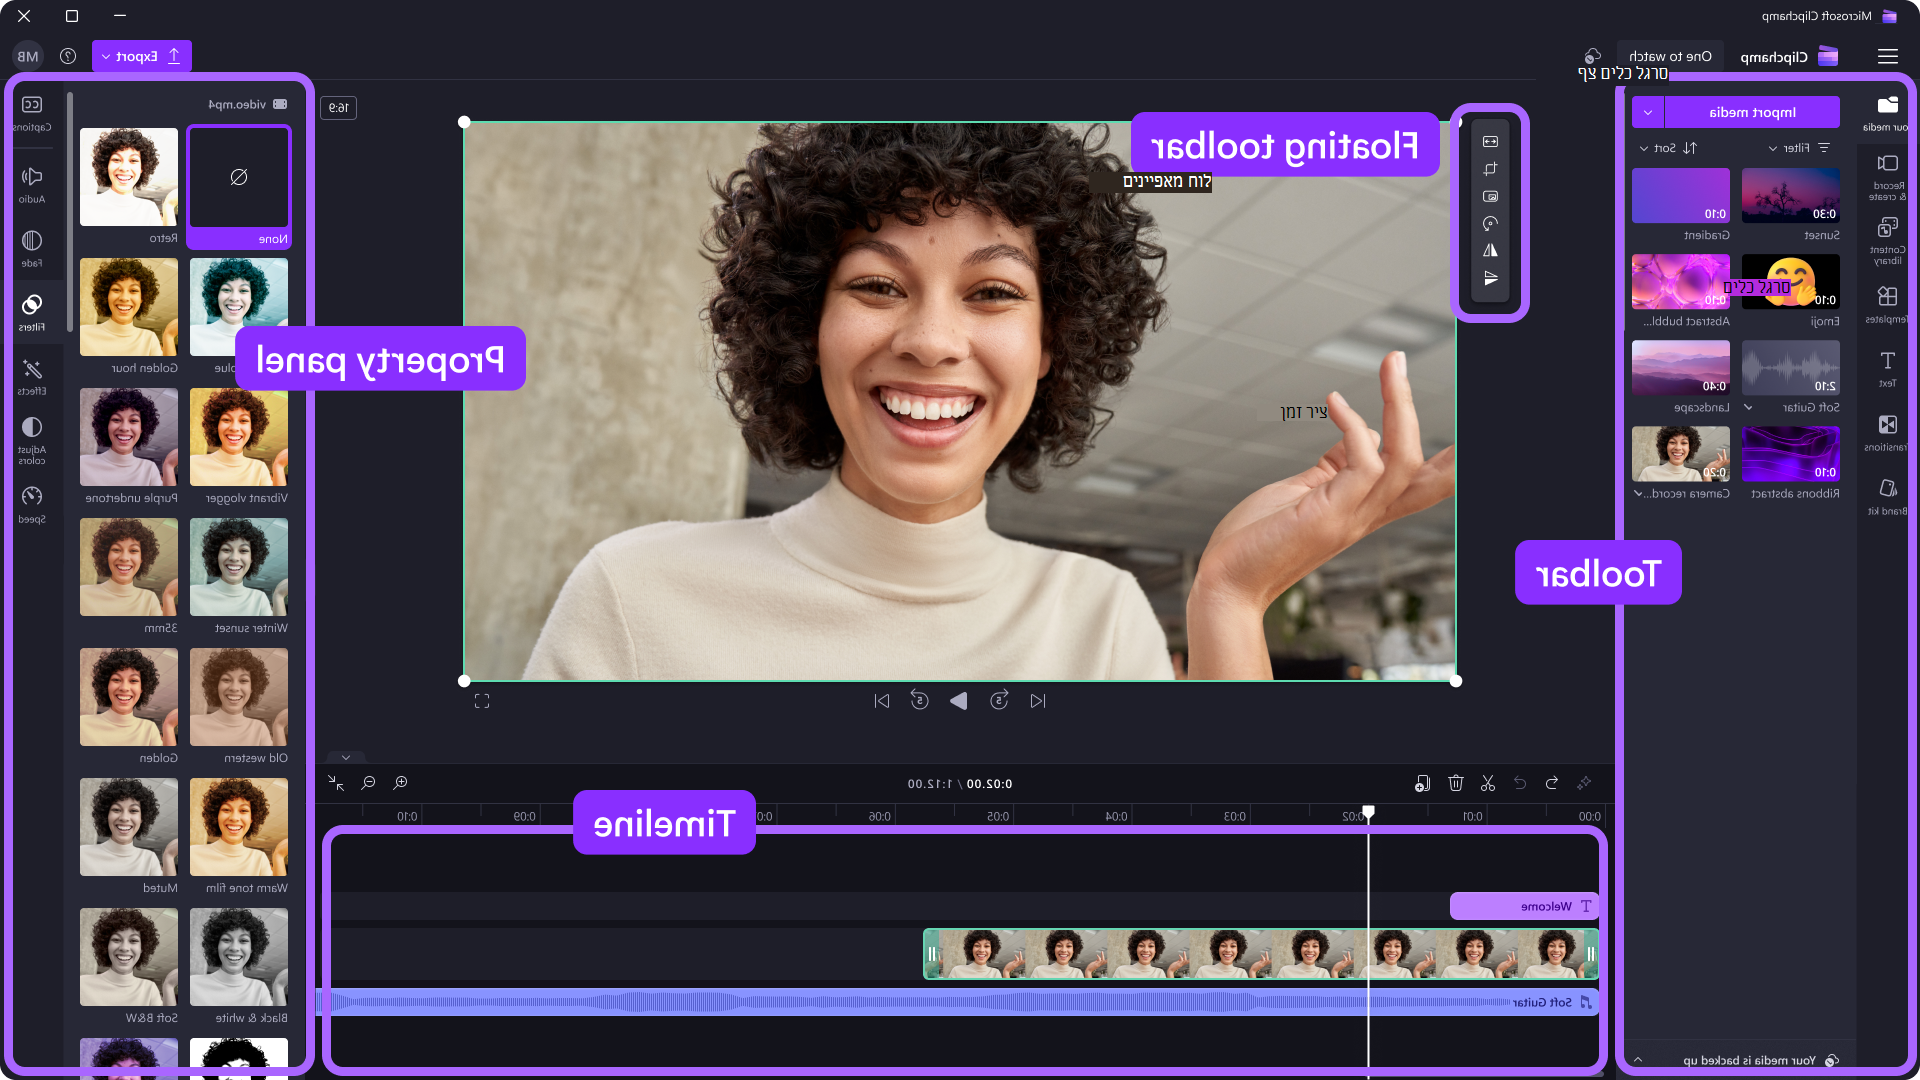This screenshot has width=1920, height=1080.
Task: Open the Content library tab
Action: (x=1887, y=241)
